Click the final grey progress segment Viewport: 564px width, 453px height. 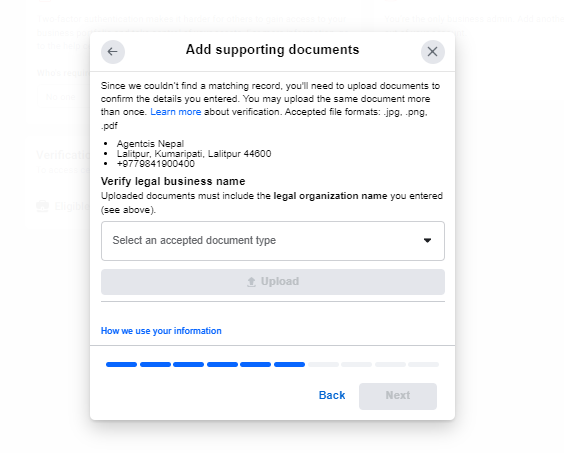424,364
